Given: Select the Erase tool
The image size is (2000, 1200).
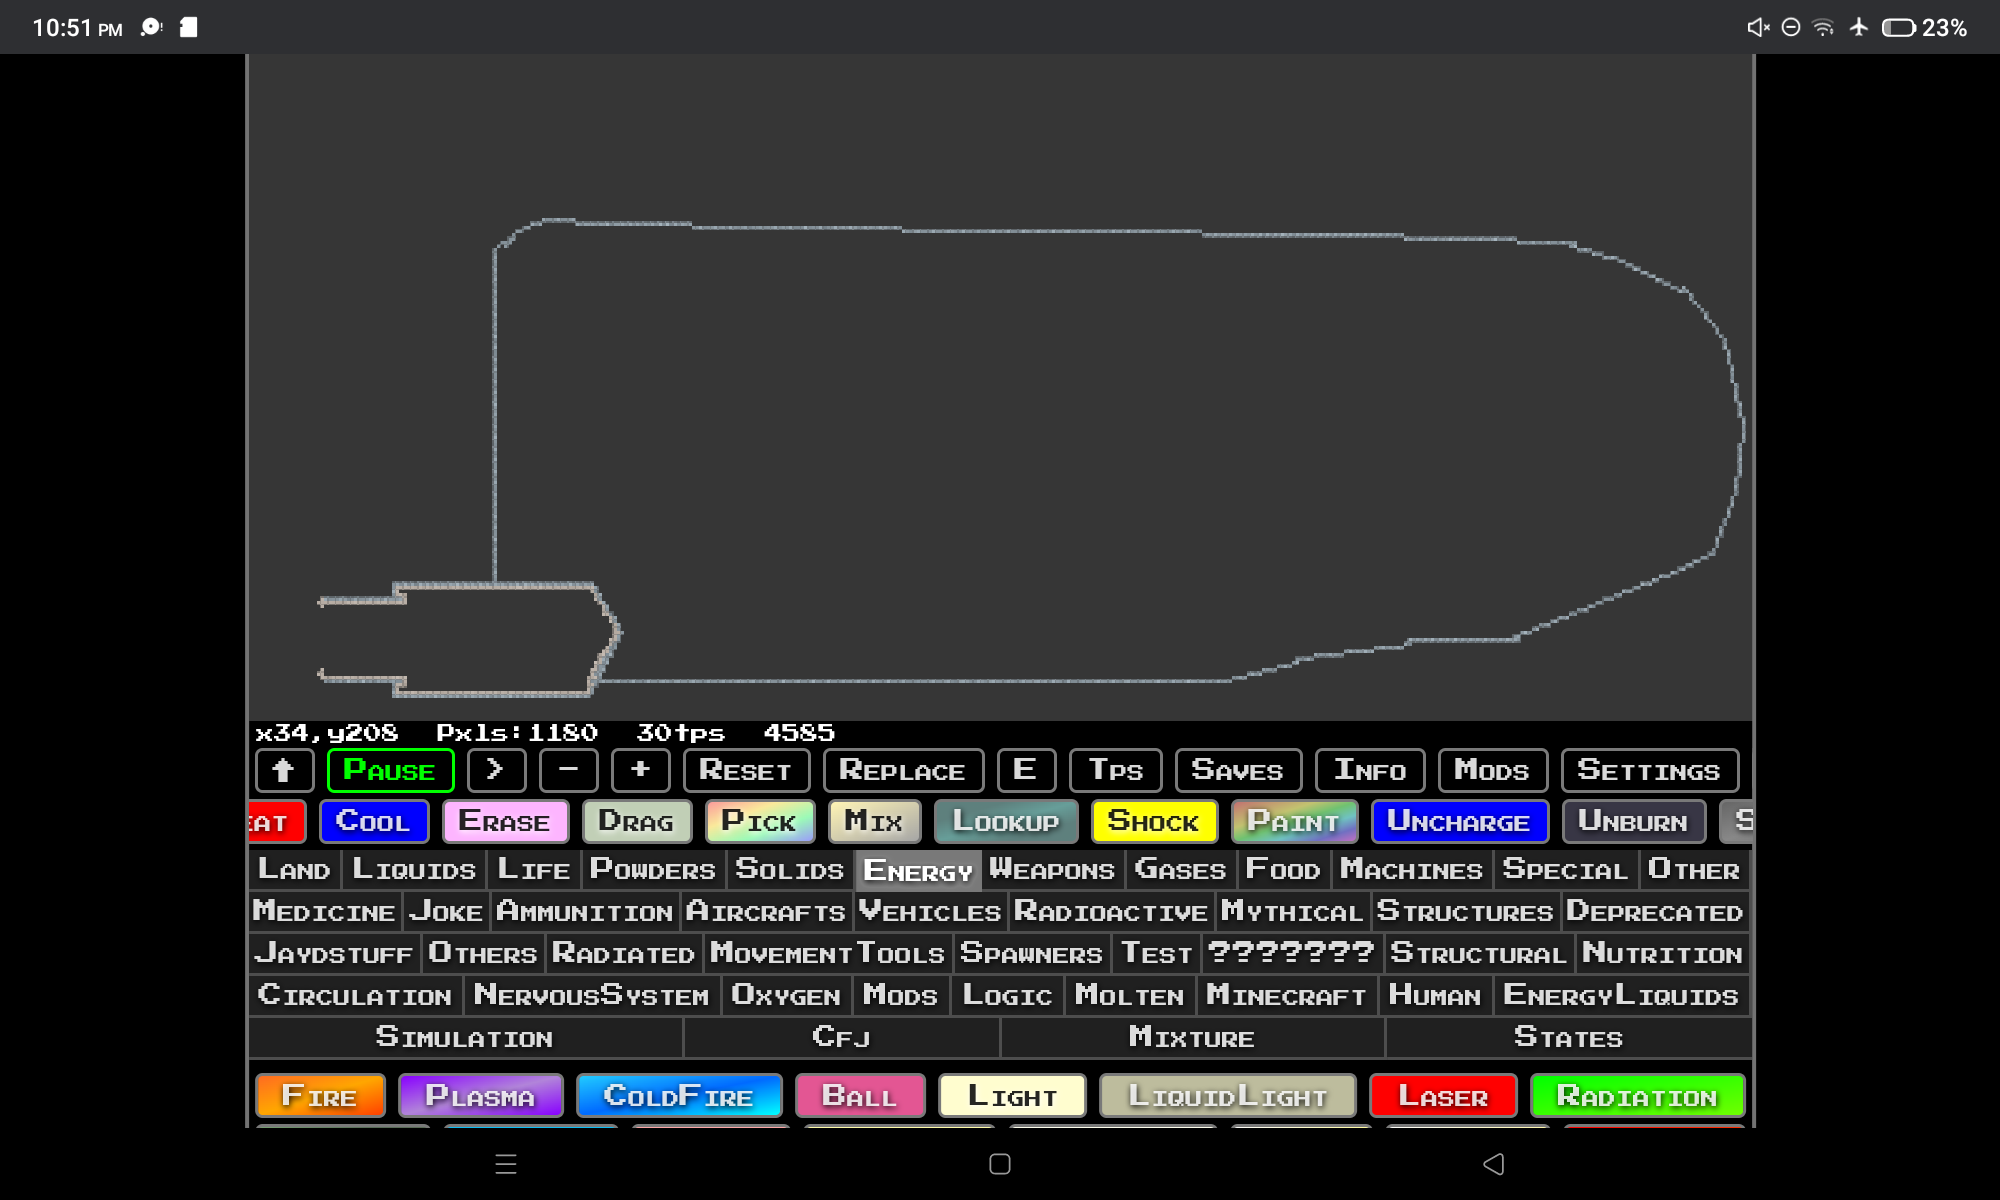Looking at the screenshot, I should [x=504, y=822].
